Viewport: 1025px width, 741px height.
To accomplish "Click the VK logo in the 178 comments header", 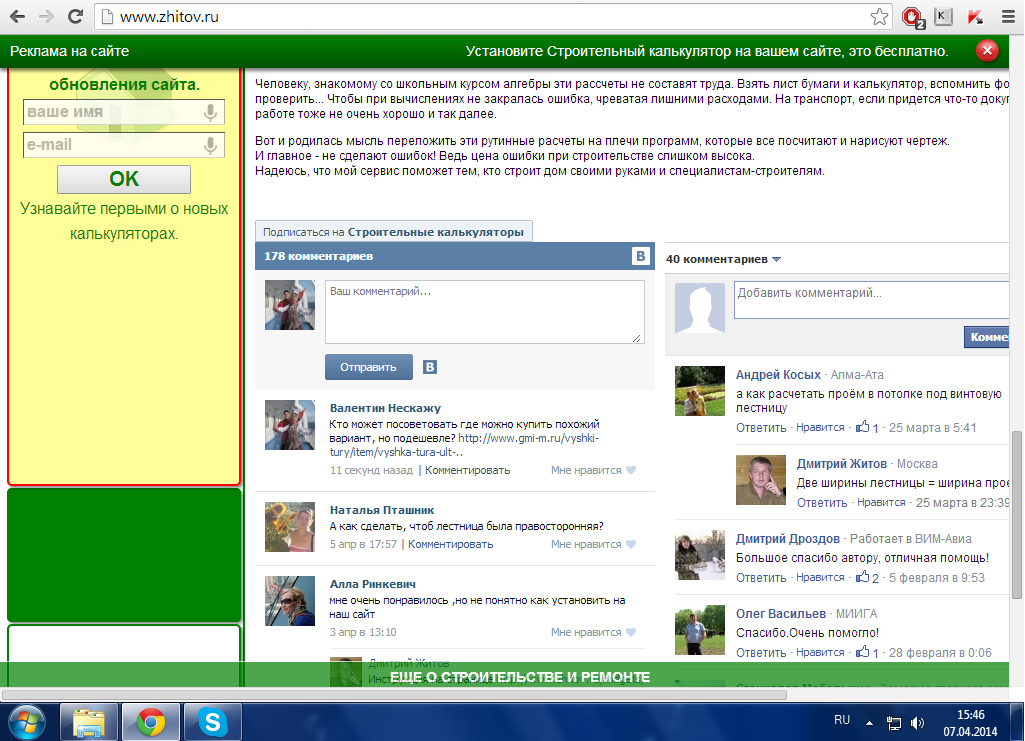I will click(x=641, y=256).
